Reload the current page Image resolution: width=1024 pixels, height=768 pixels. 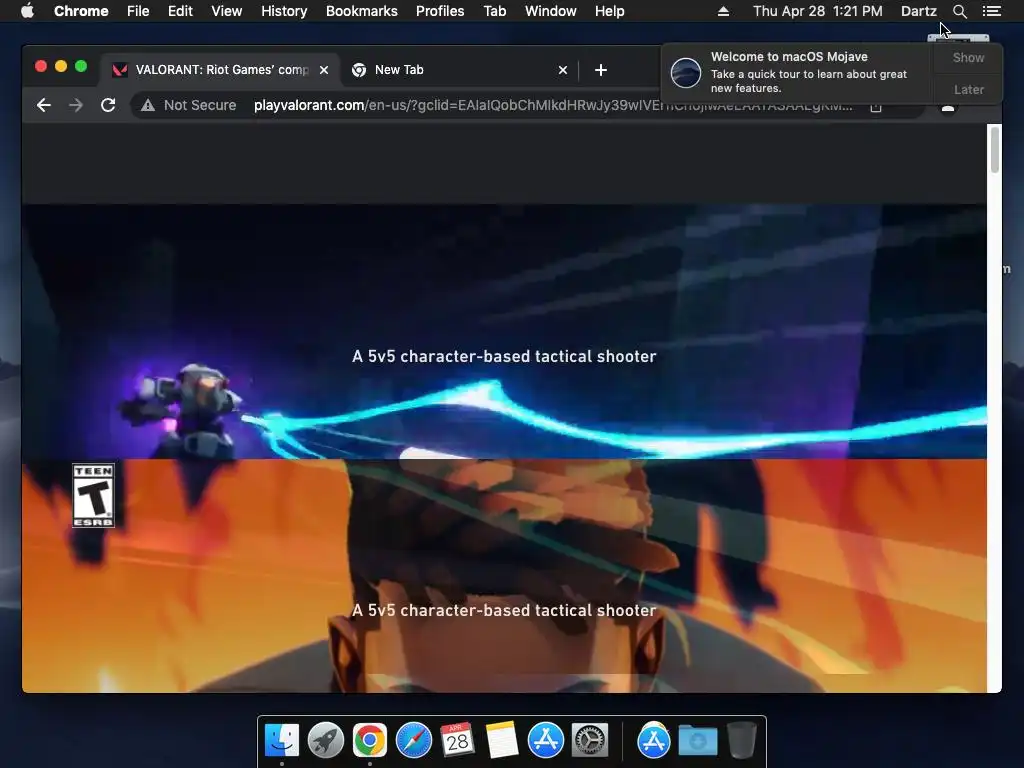[x=108, y=105]
